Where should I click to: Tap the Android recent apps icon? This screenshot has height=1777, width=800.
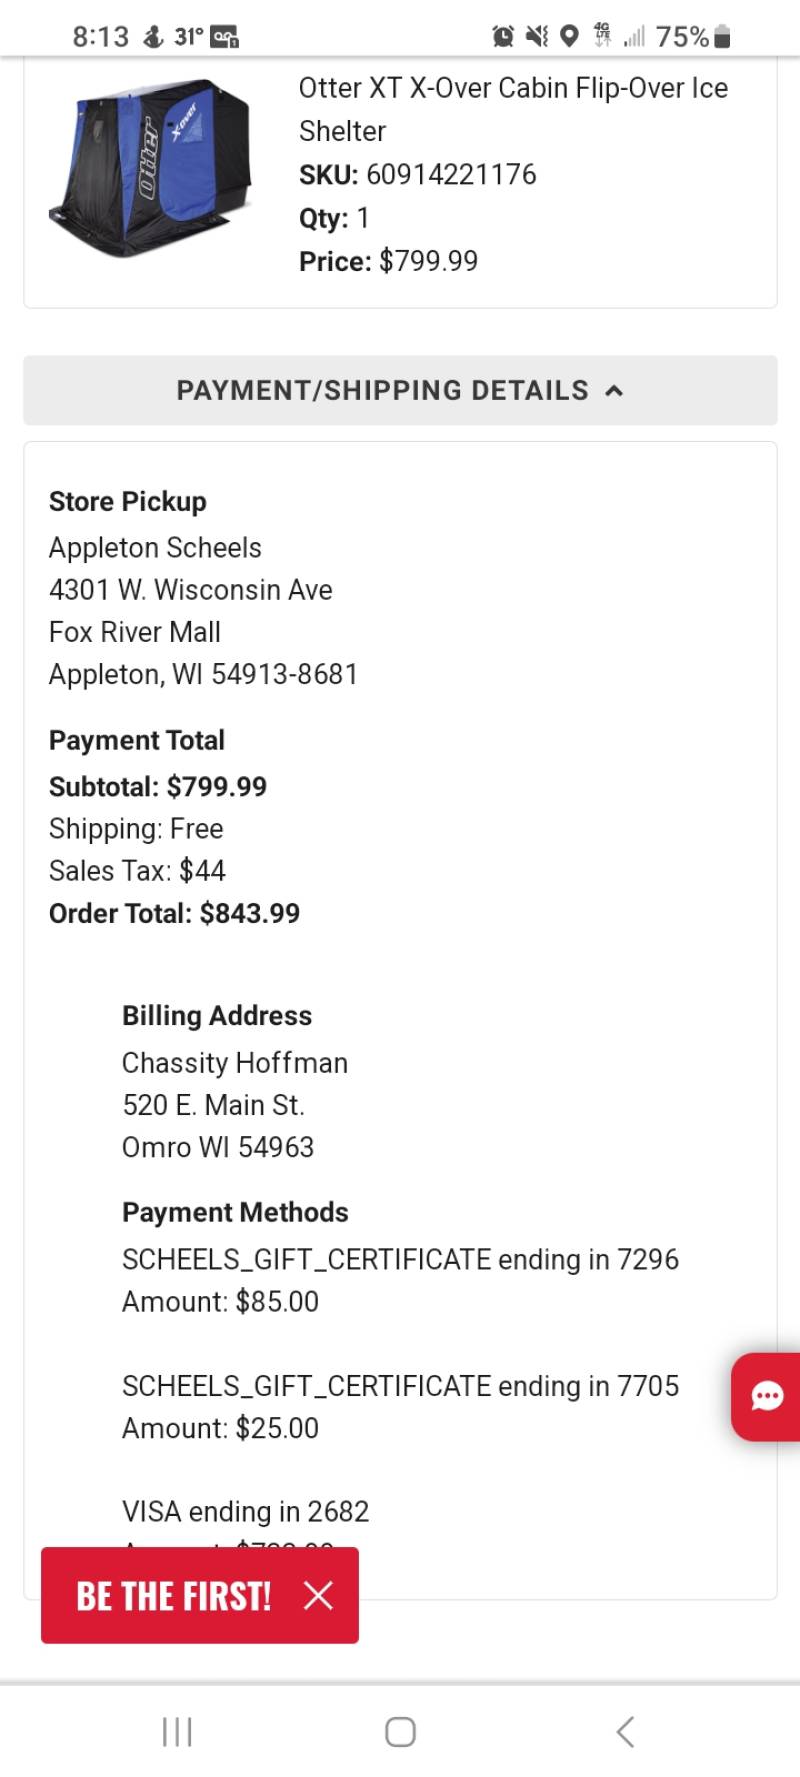(x=177, y=1731)
